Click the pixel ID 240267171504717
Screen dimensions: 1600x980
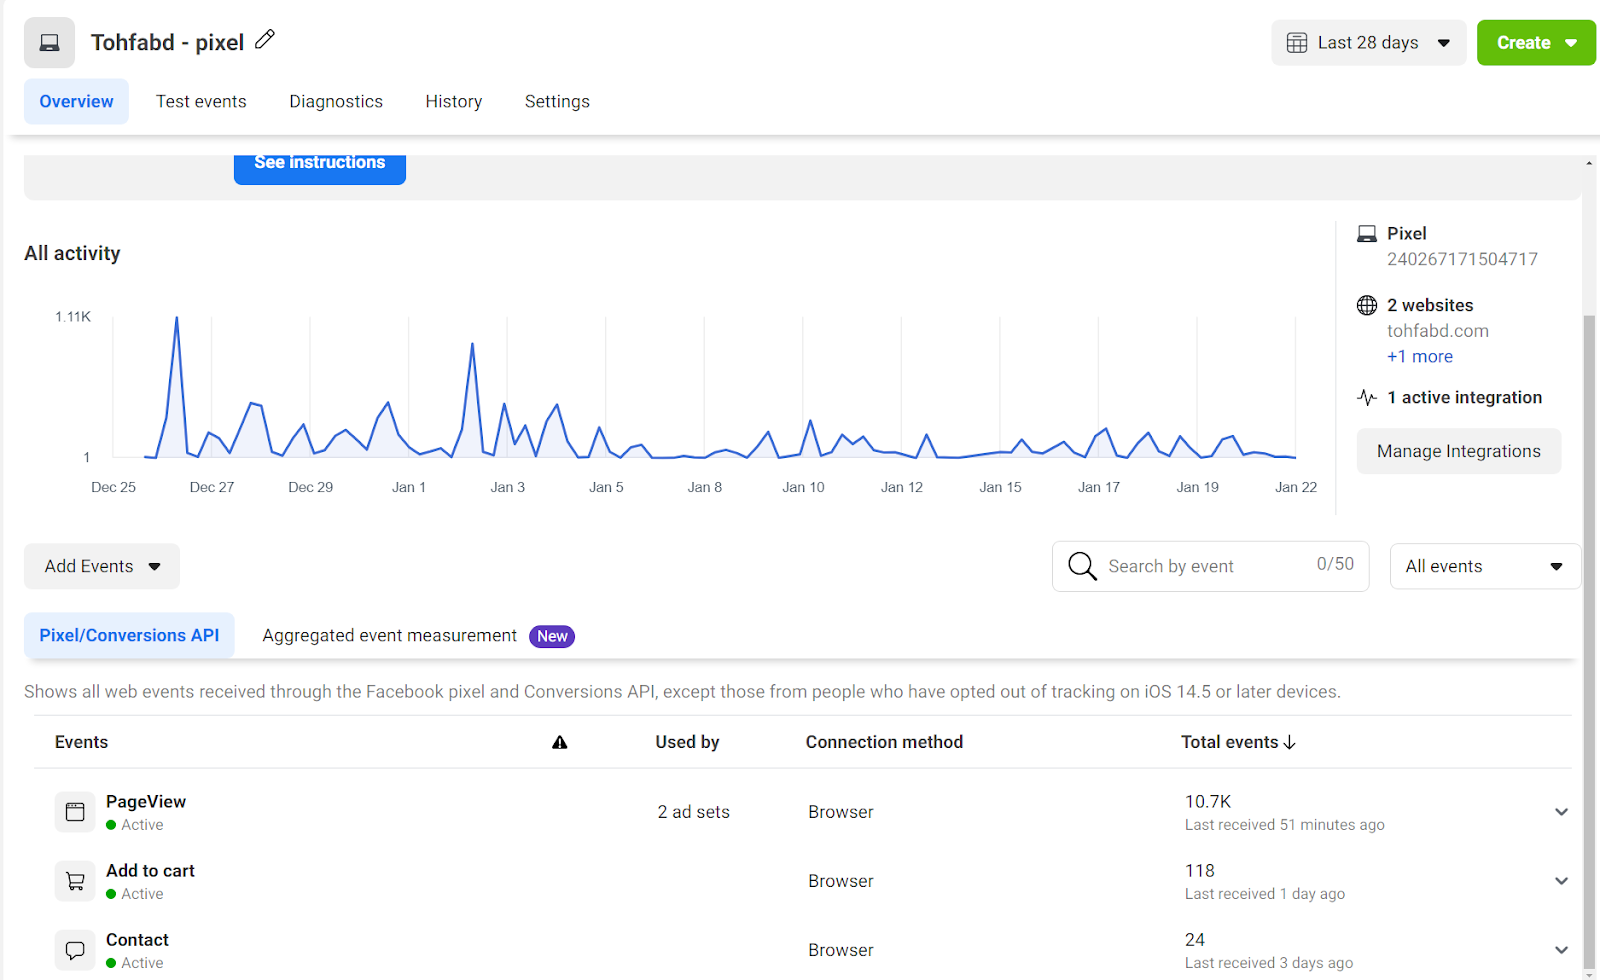coord(1462,259)
